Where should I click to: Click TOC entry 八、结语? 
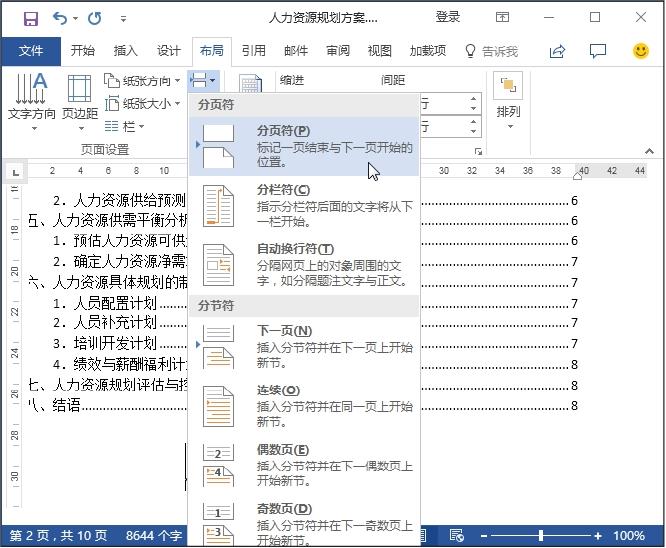point(54,405)
